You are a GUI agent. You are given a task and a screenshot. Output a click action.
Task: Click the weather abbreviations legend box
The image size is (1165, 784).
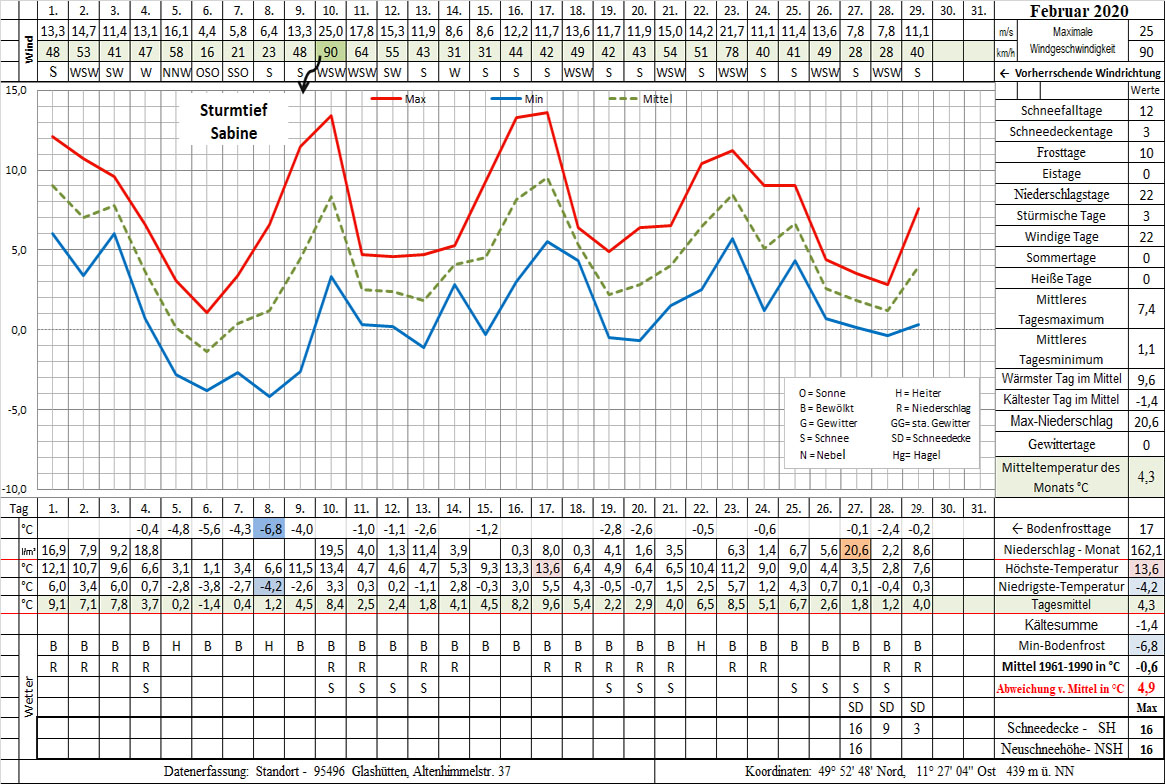pos(877,423)
